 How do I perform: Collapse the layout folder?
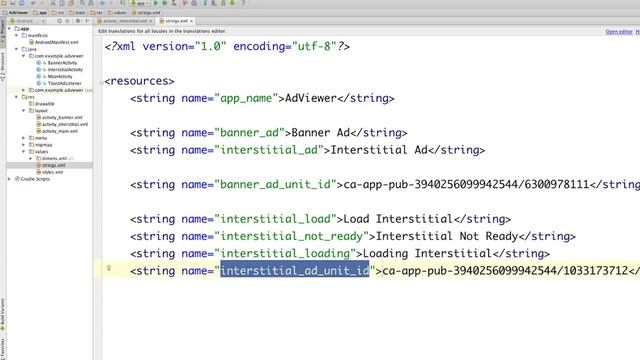(x=23, y=111)
